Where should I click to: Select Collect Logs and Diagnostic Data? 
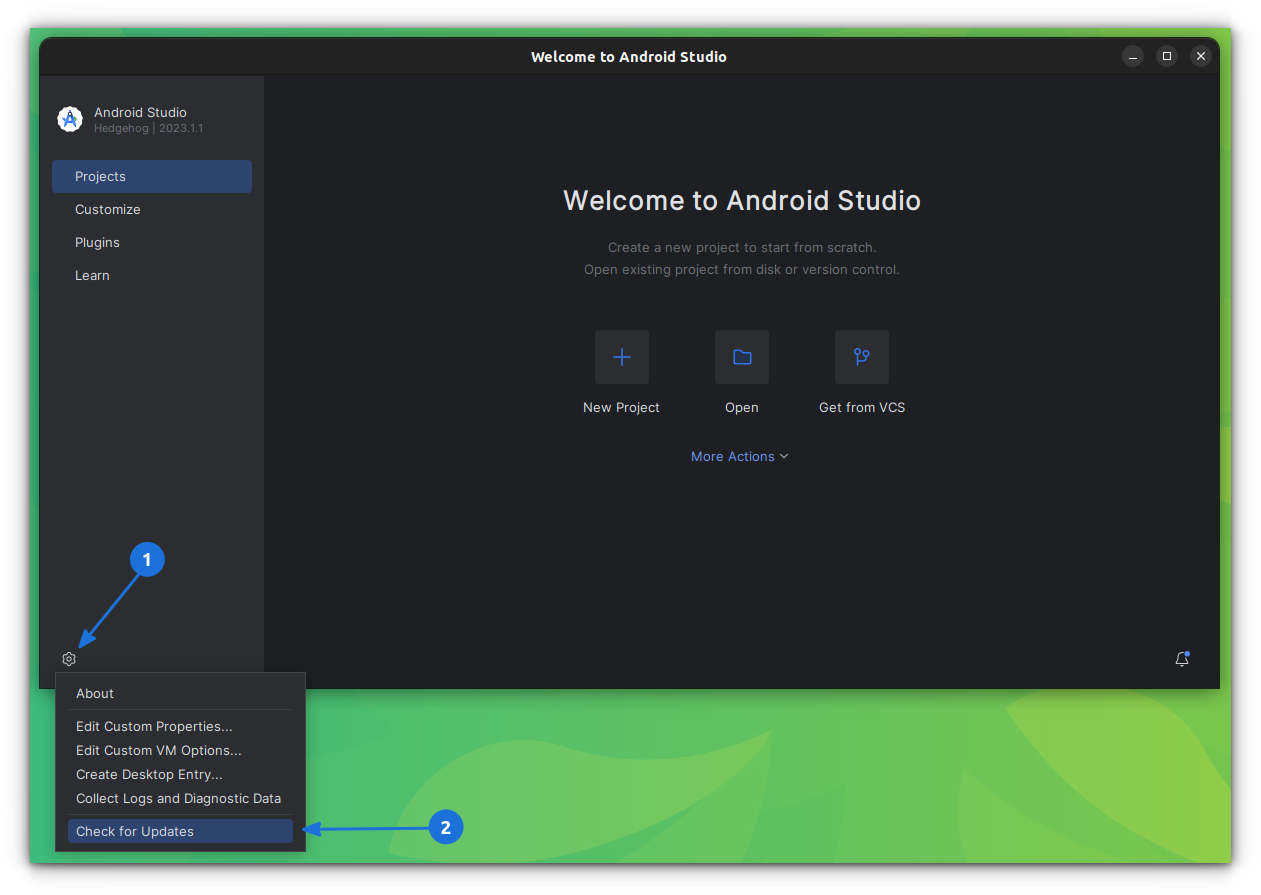point(178,798)
